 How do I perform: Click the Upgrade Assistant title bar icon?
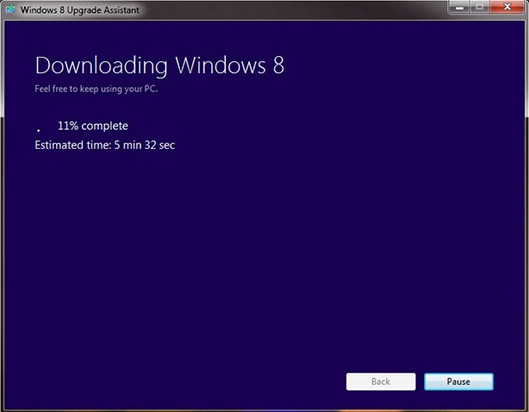[10, 9]
